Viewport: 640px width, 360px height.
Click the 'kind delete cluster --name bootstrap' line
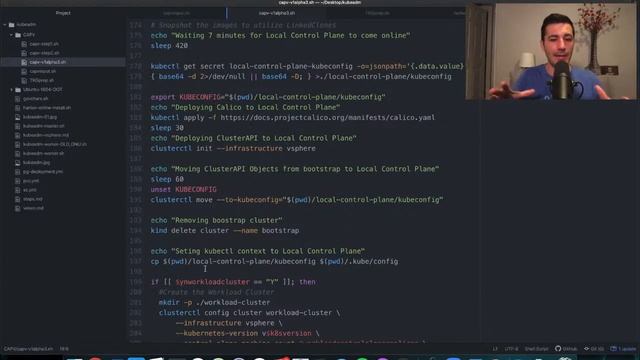(225, 231)
